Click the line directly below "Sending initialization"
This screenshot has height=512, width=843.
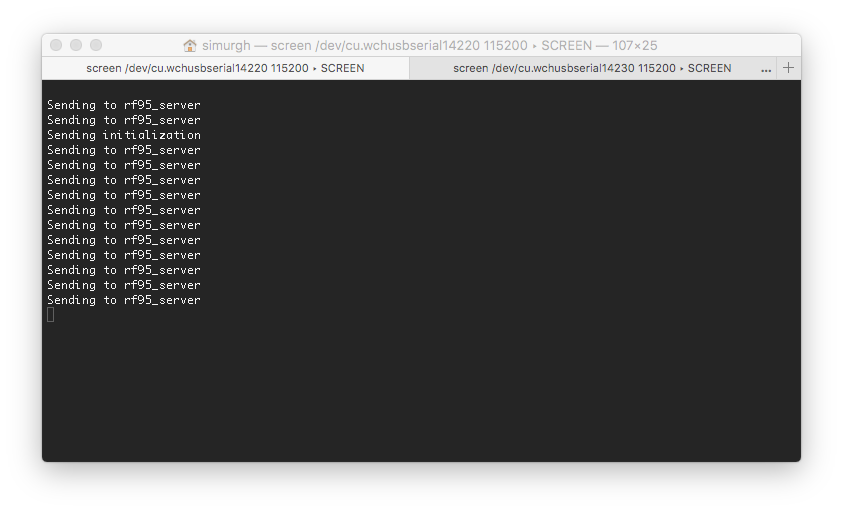tap(124, 150)
